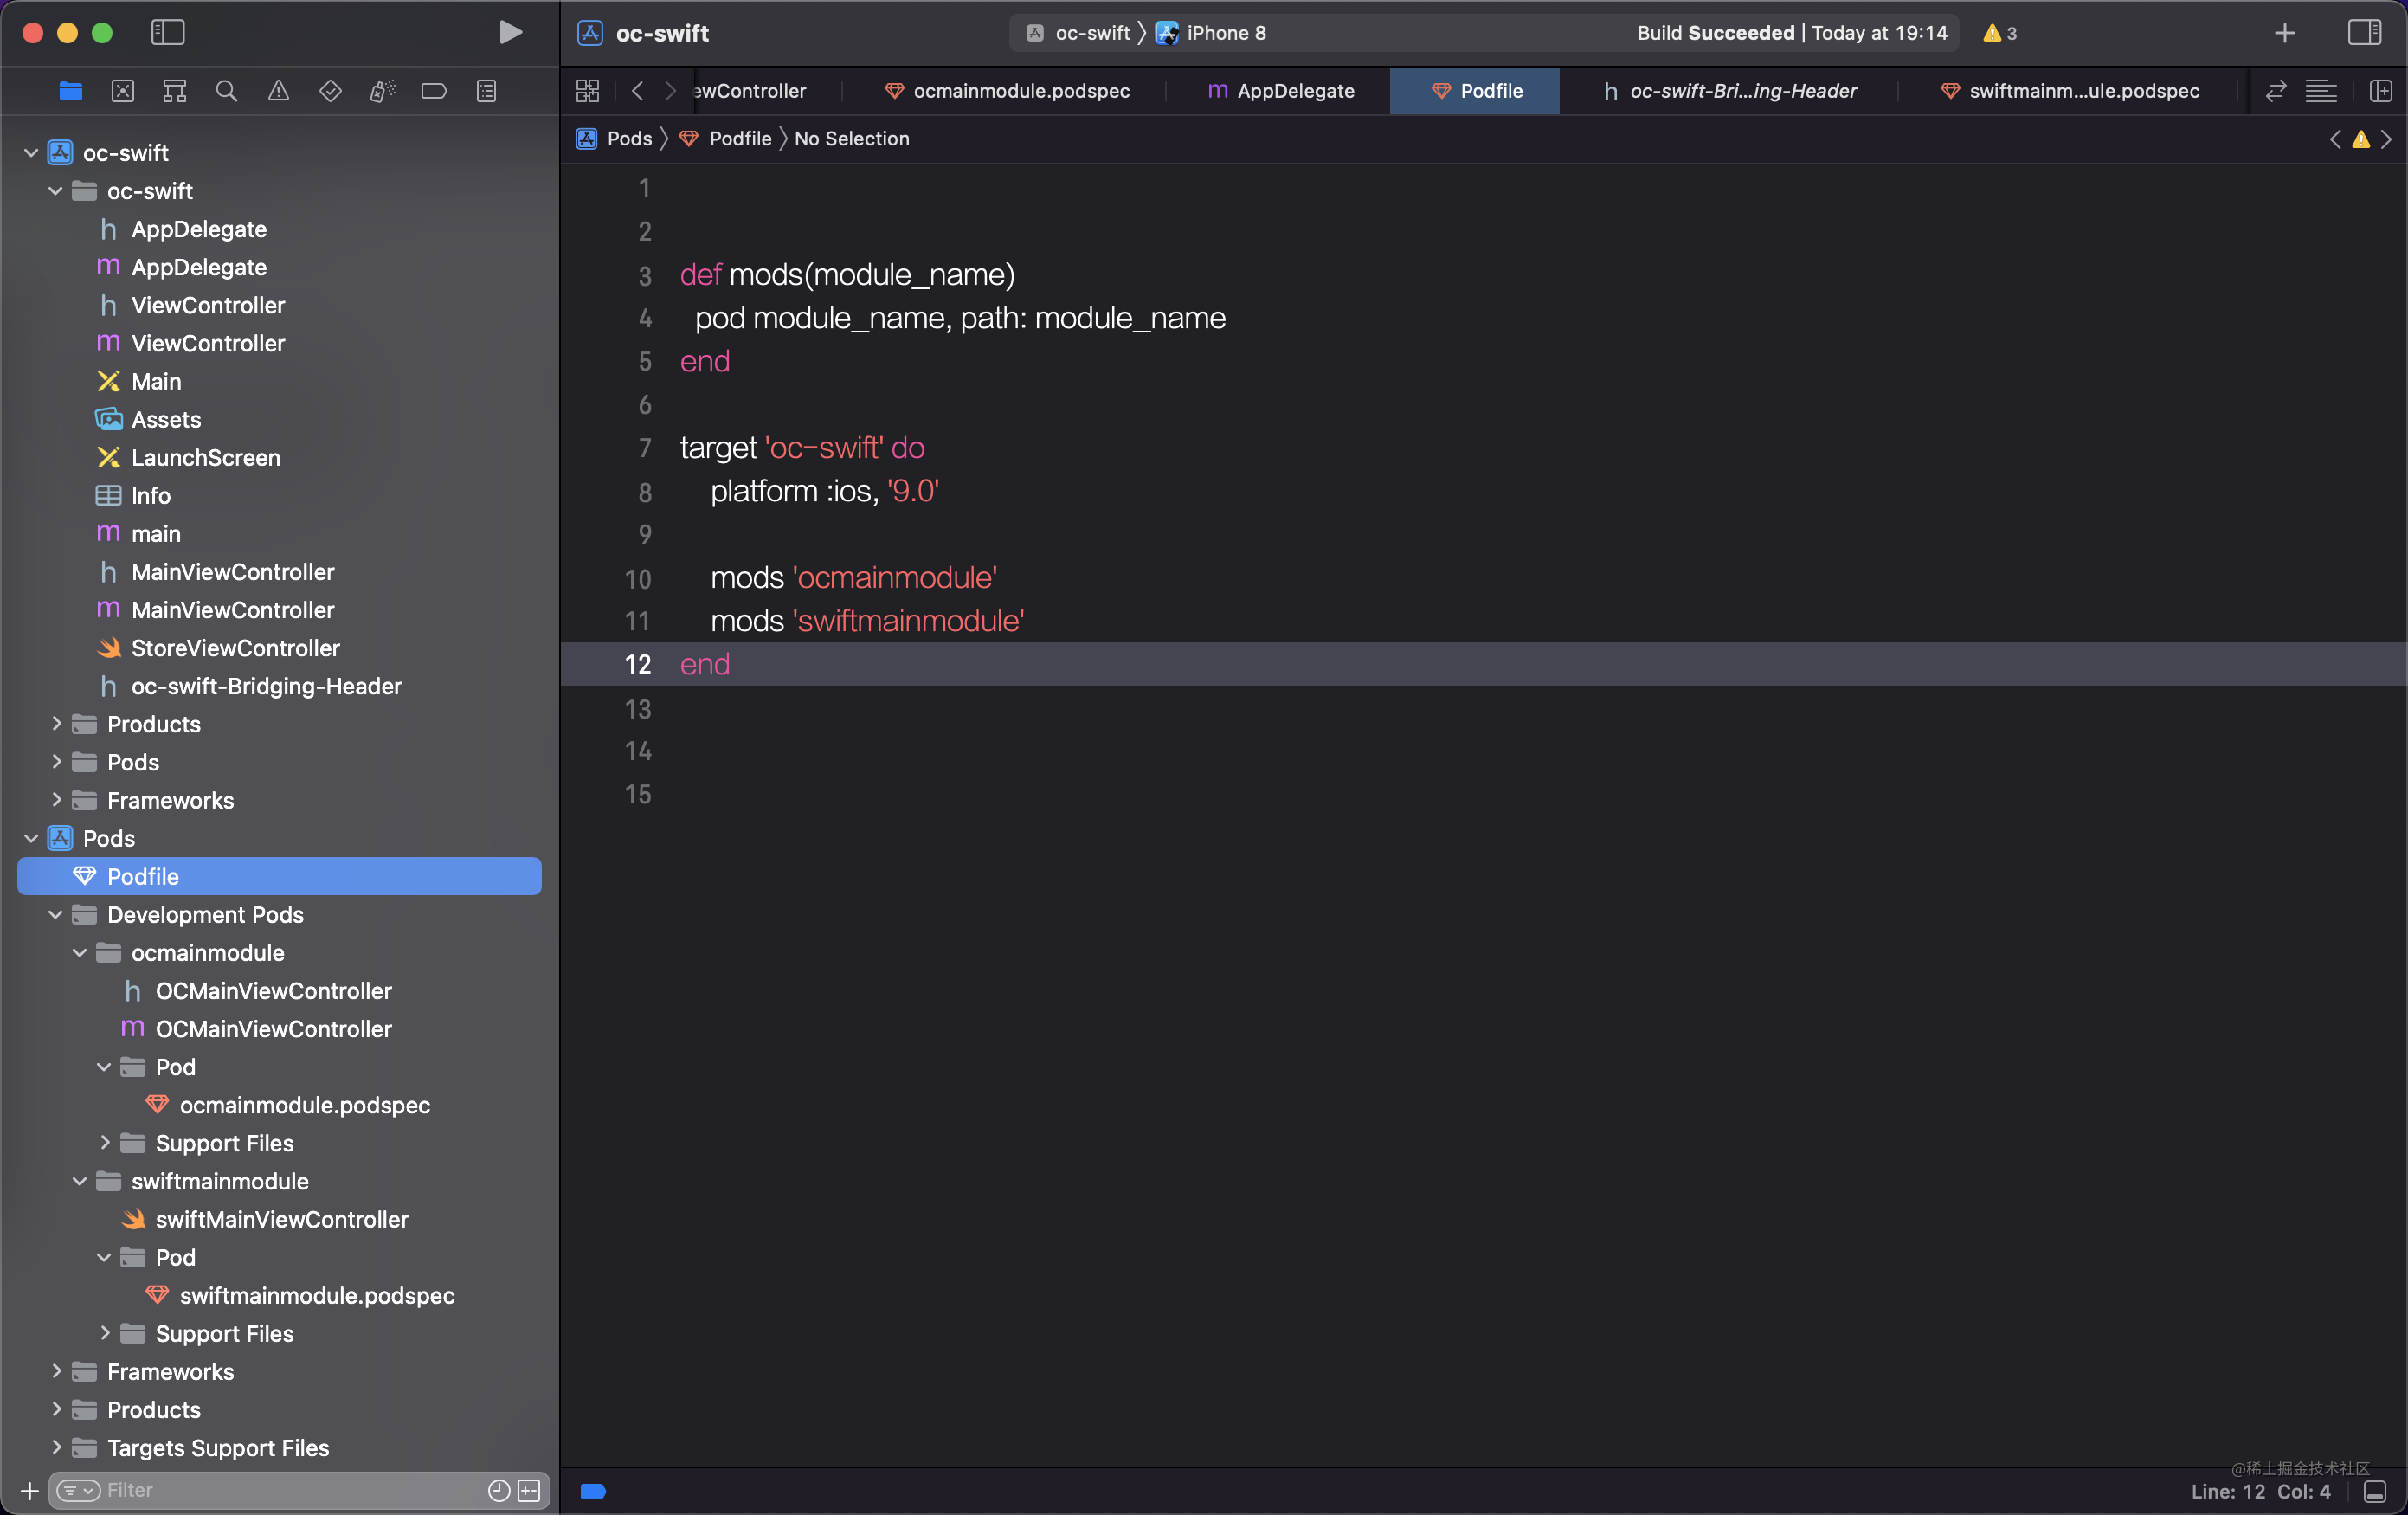This screenshot has height=1515, width=2408.
Task: Toggle code review mode arrows icon
Action: point(2276,91)
